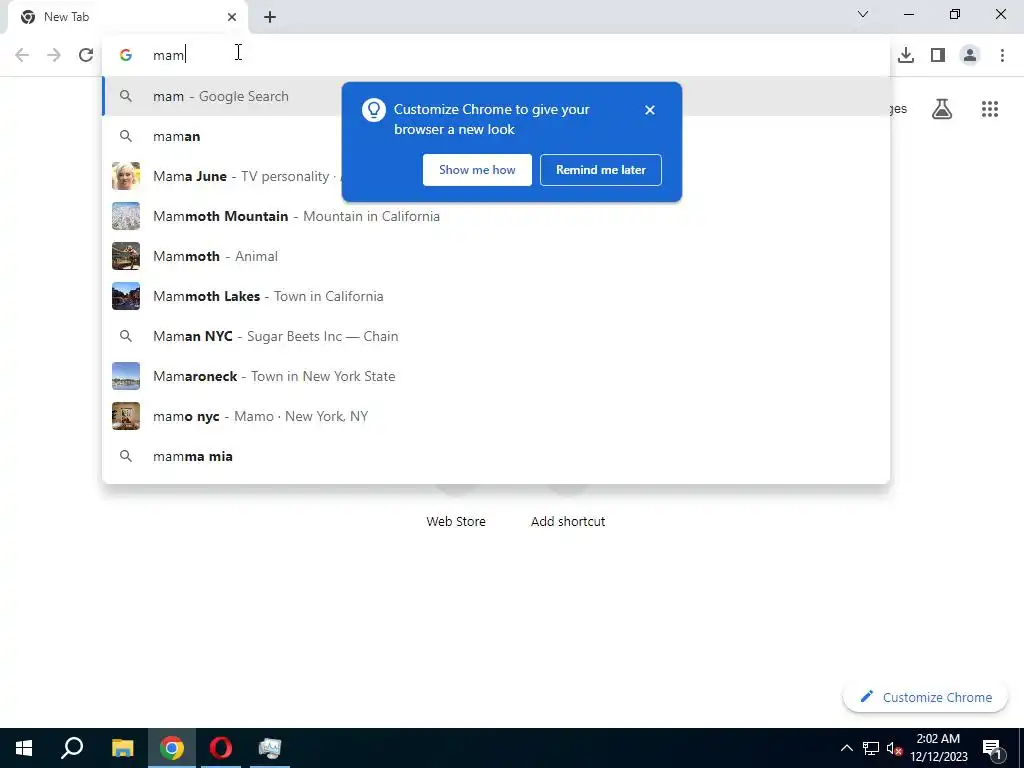Go forward using the forward arrow
This screenshot has height=768, width=1024.
[54, 55]
